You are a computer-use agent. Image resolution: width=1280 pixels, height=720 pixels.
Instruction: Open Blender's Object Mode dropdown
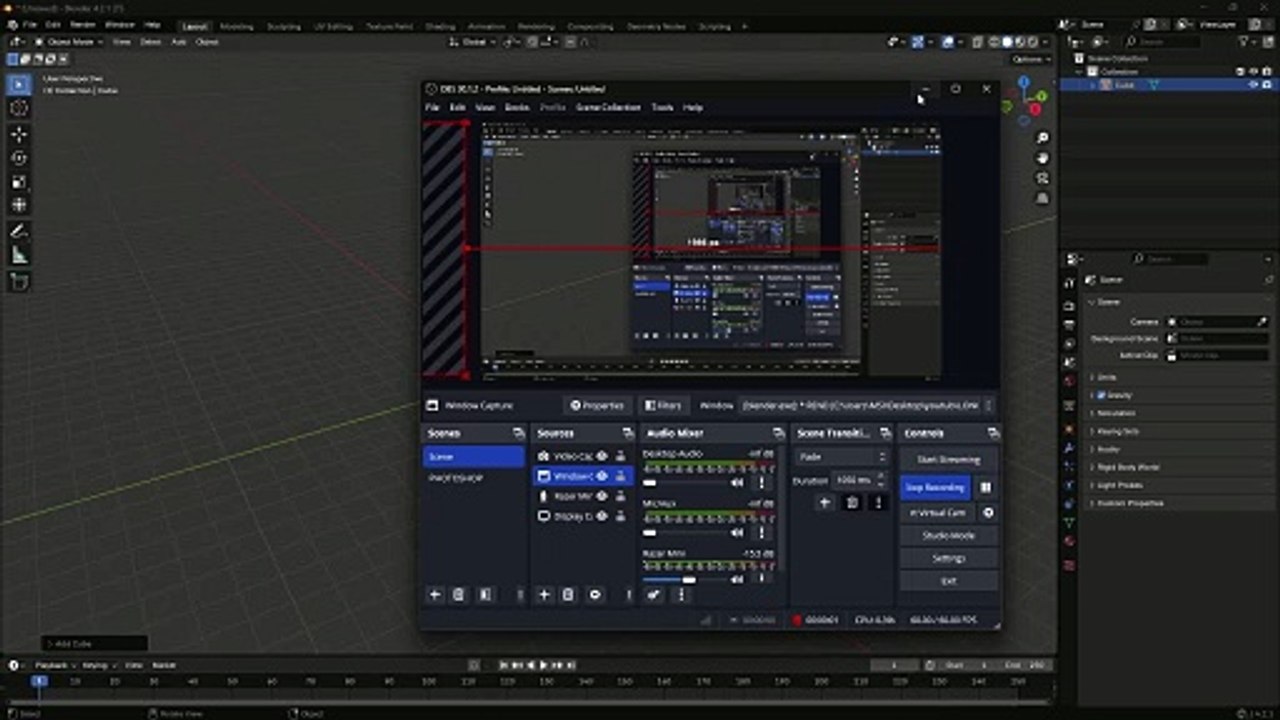[x=70, y=42]
